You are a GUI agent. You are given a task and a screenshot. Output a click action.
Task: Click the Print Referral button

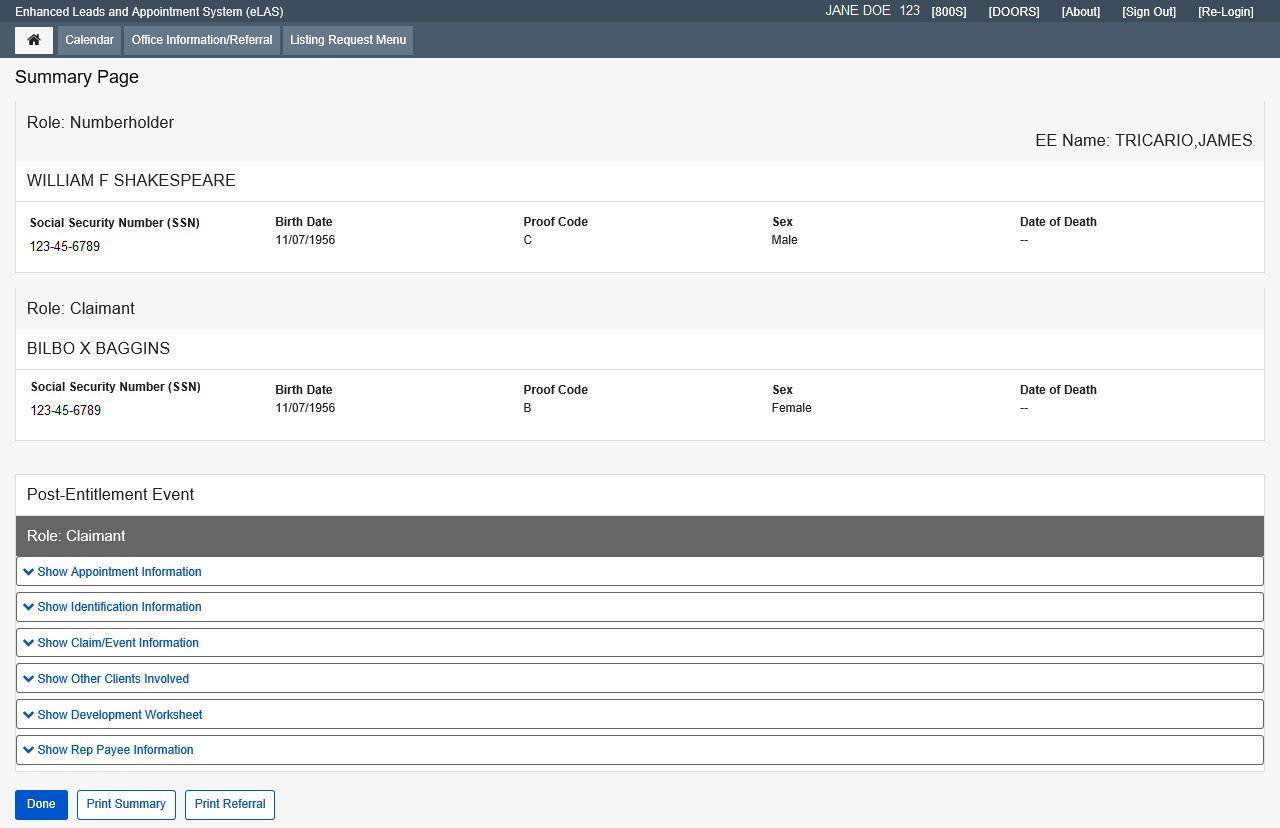click(230, 804)
